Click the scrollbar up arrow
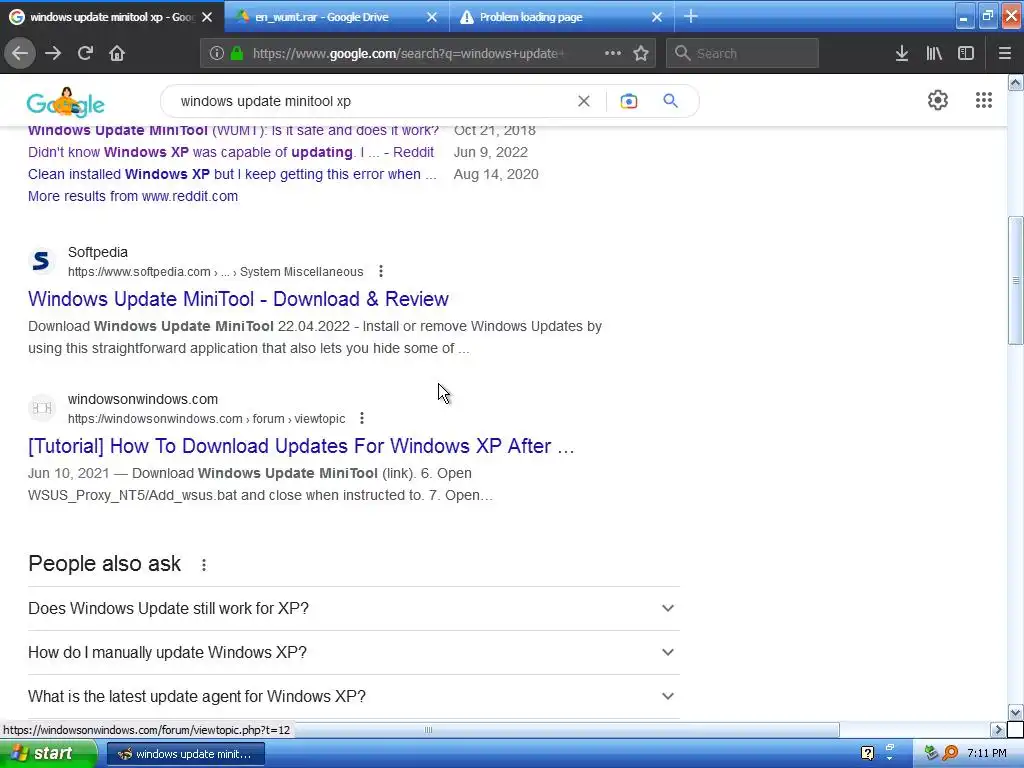This screenshot has height=768, width=1024. coord(1016,82)
